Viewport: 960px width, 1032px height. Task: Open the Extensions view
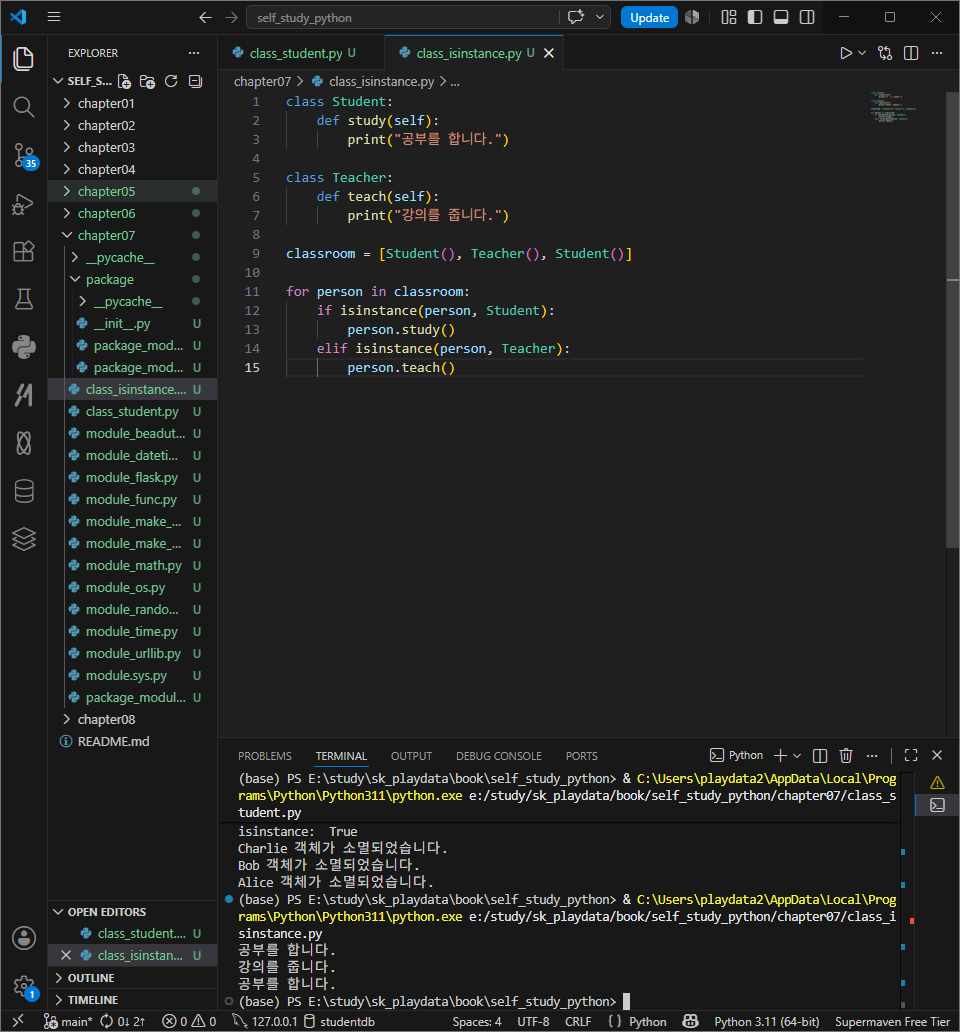tap(24, 251)
